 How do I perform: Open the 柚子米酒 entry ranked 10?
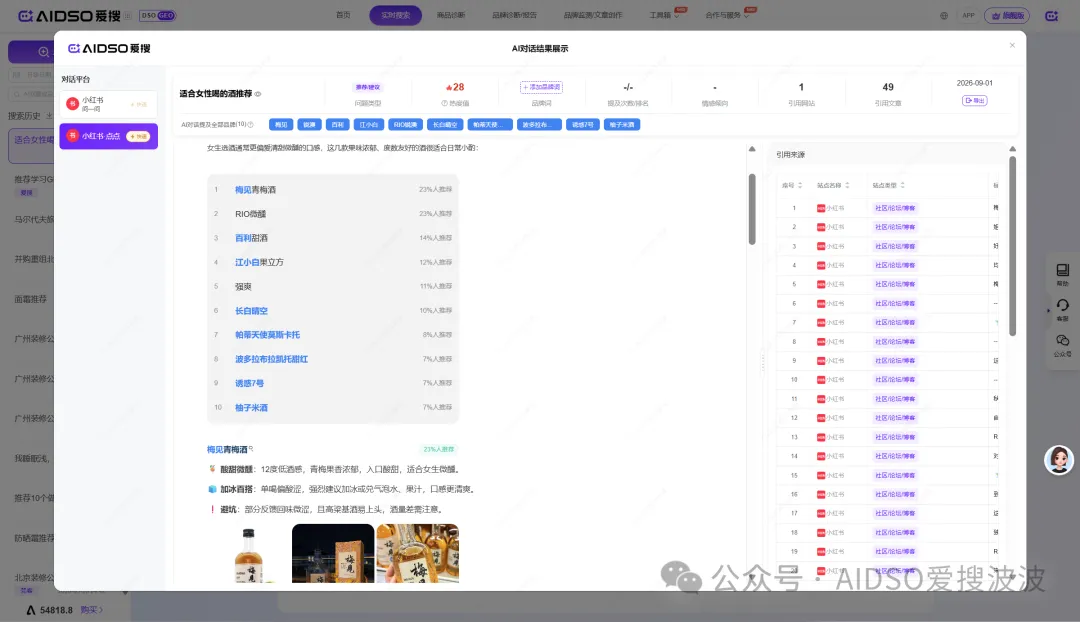click(251, 408)
